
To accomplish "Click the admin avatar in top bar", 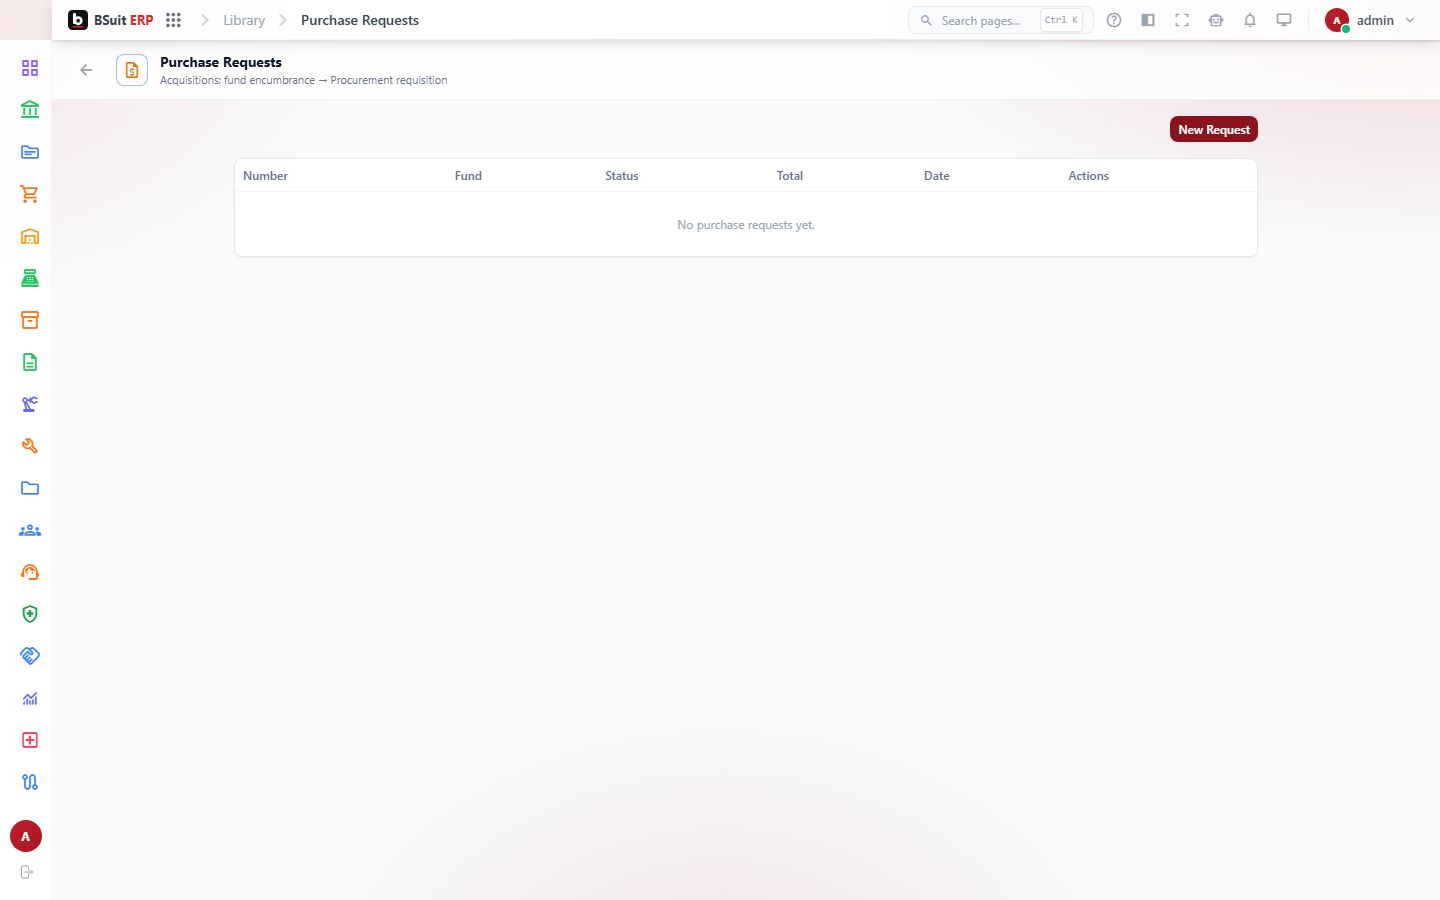I will pos(1337,20).
